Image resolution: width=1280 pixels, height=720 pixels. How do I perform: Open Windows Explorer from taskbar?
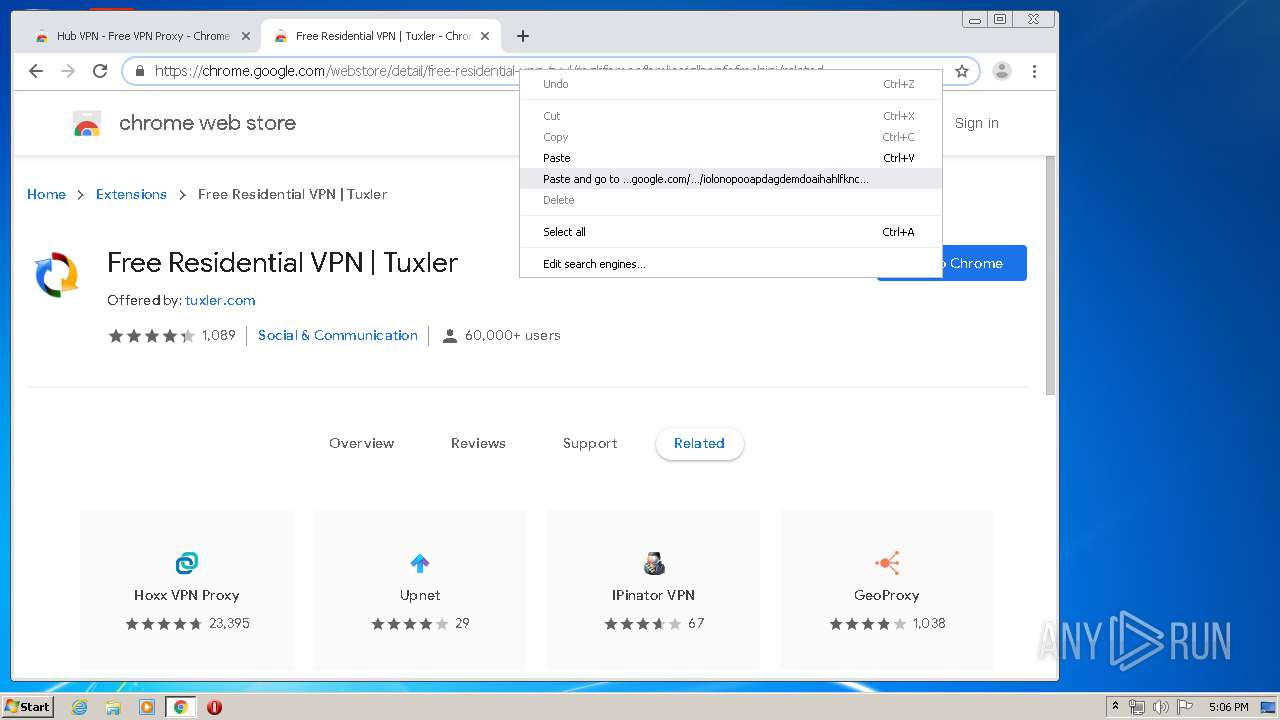[113, 707]
